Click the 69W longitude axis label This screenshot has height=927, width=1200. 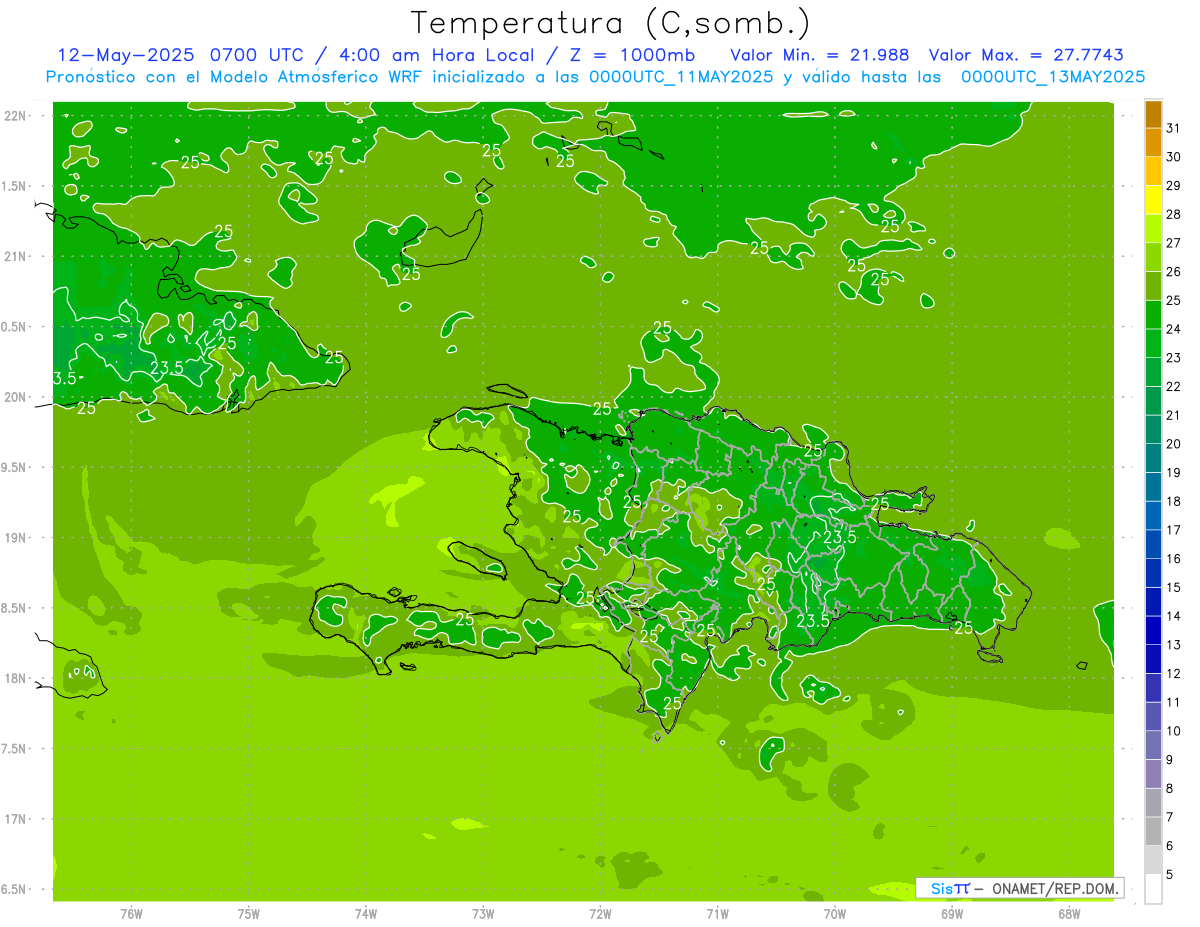(952, 913)
